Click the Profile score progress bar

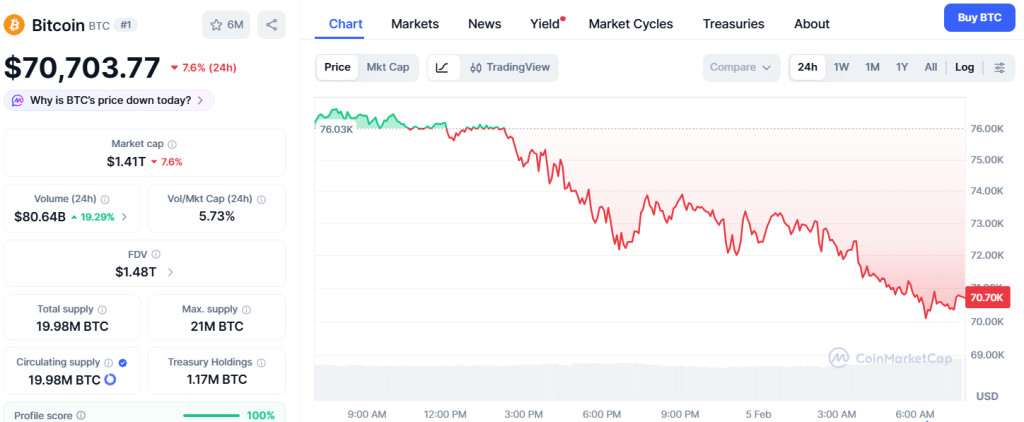pyautogui.click(x=212, y=415)
